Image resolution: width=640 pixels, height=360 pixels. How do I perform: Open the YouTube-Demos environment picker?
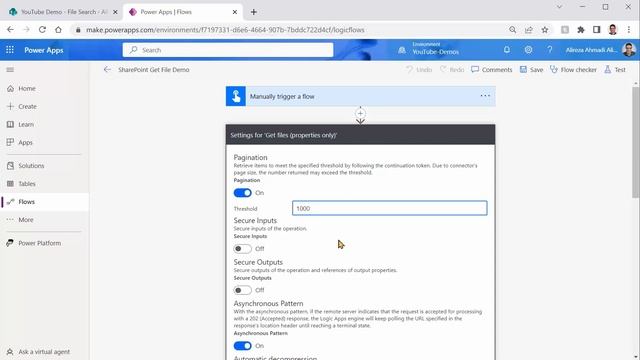[x=429, y=49]
